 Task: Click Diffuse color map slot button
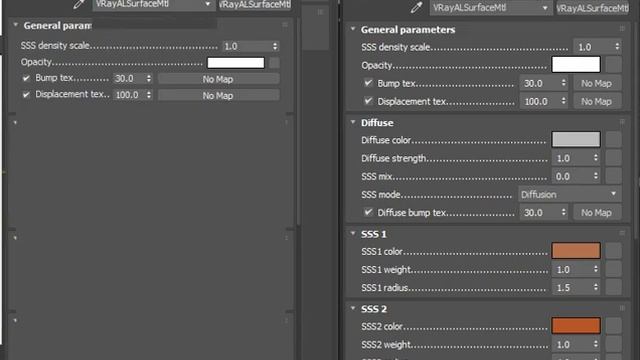pos(613,139)
